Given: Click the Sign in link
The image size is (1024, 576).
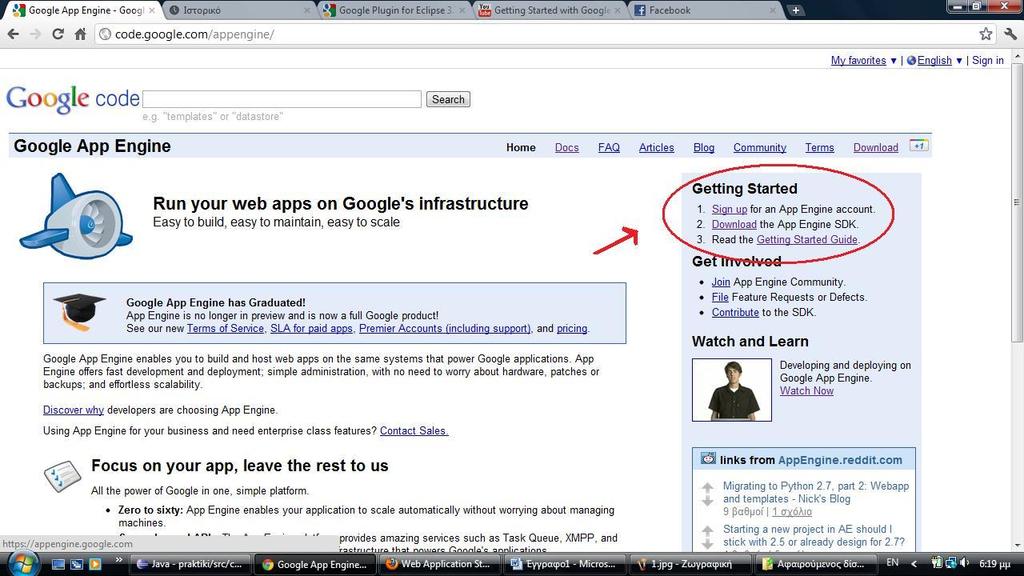Looking at the screenshot, I should coord(987,61).
